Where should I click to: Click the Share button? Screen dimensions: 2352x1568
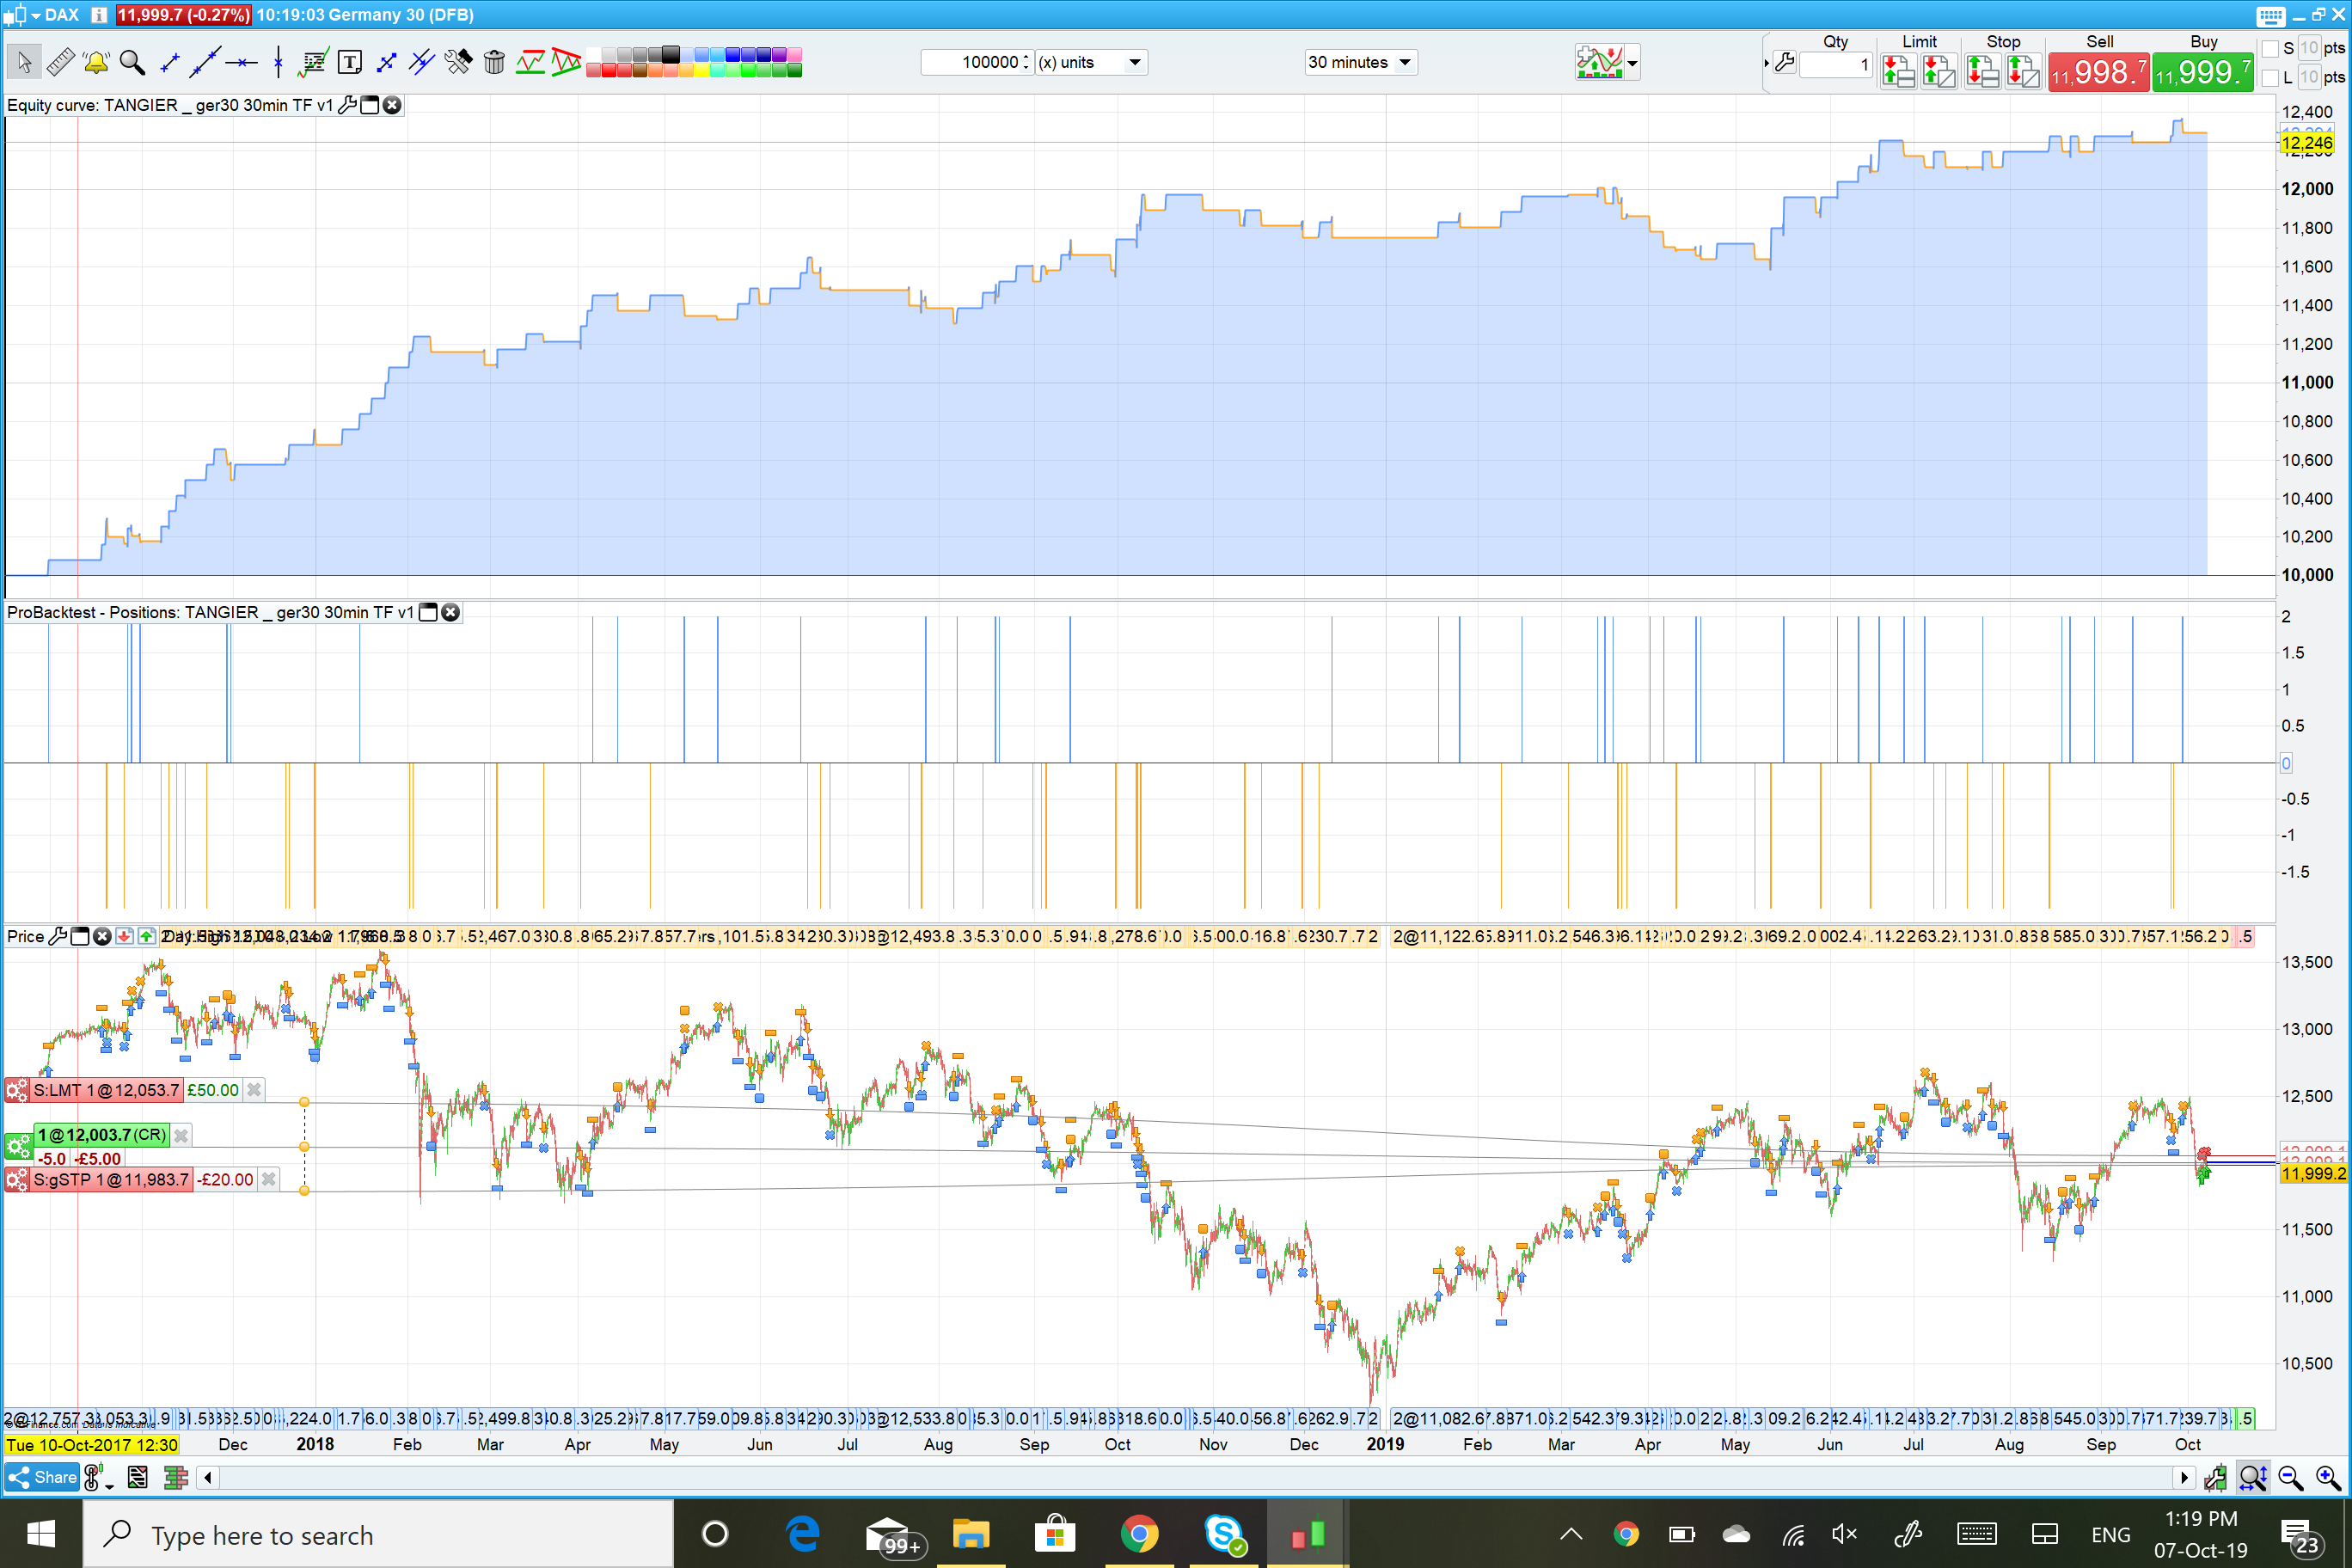click(x=42, y=1477)
